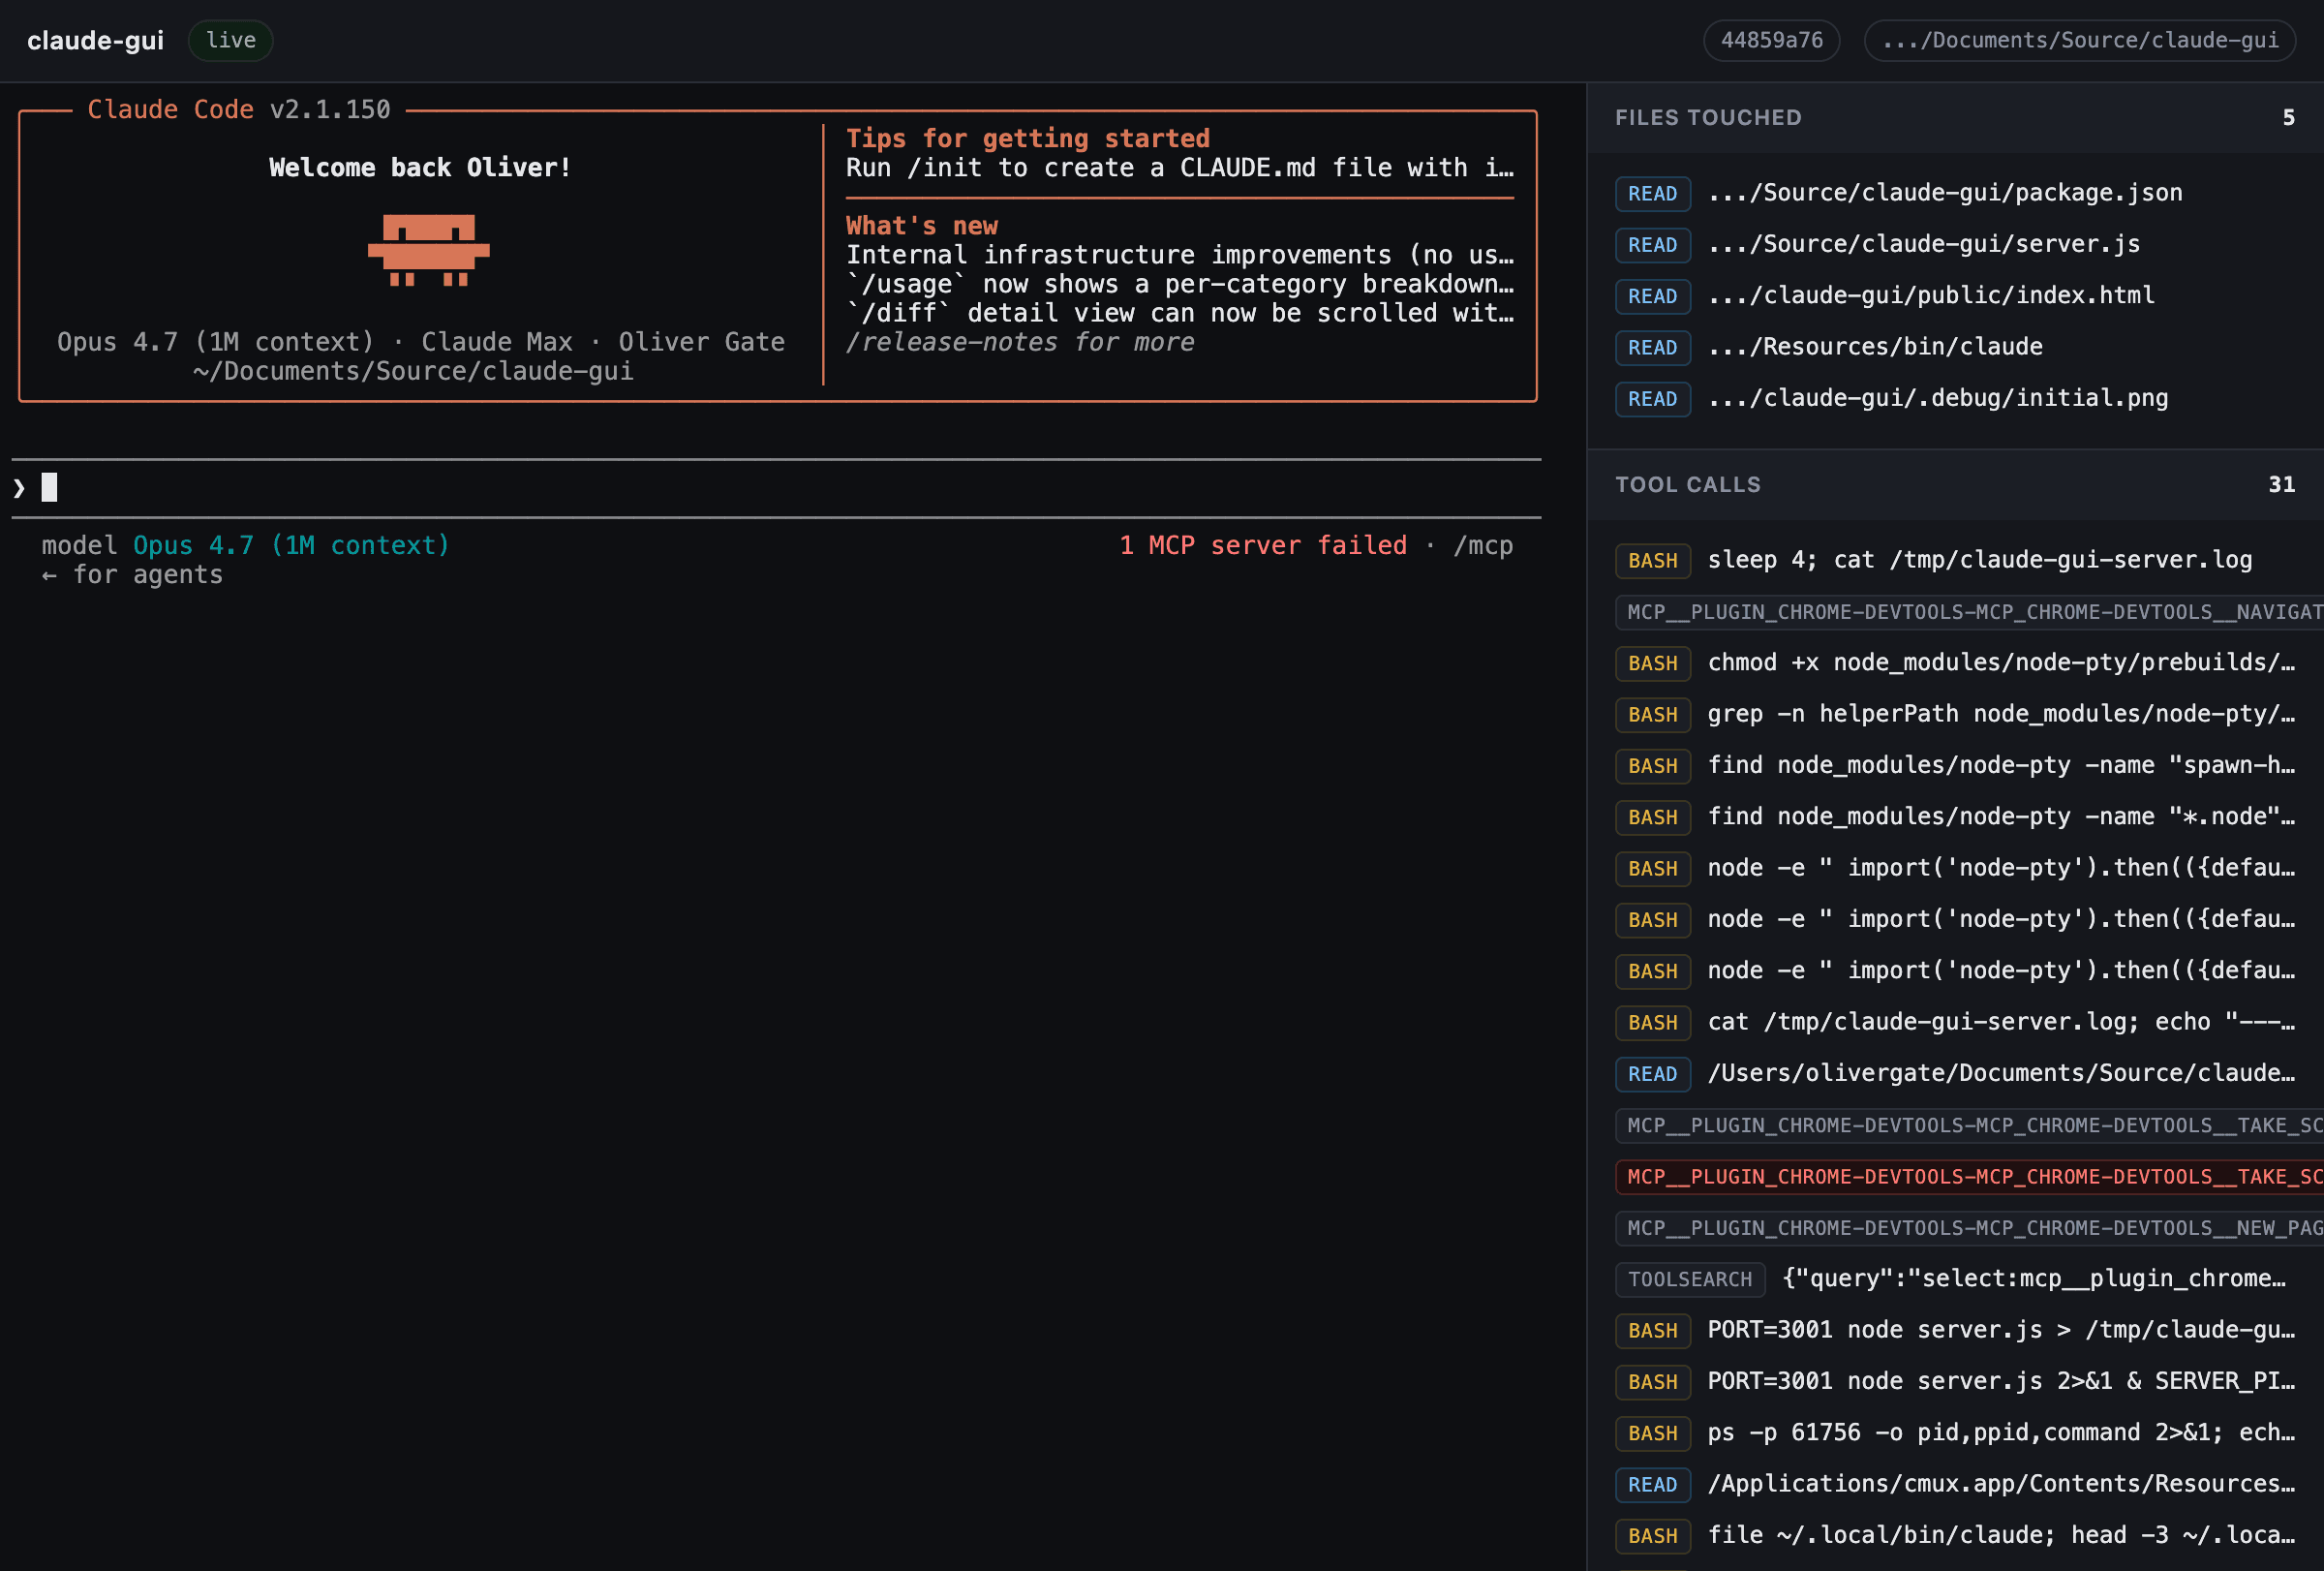
Task: Select the 'ps -p 61756' tool call
Action: tap(1955, 1433)
